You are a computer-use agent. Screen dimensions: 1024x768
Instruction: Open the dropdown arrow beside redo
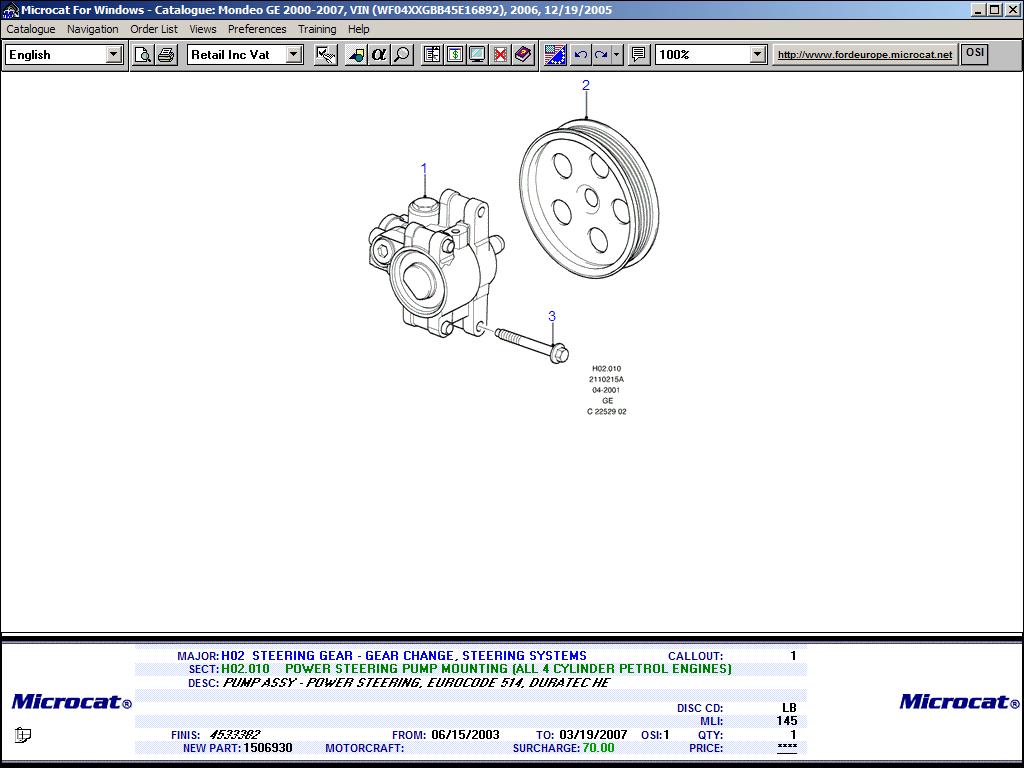(617, 55)
